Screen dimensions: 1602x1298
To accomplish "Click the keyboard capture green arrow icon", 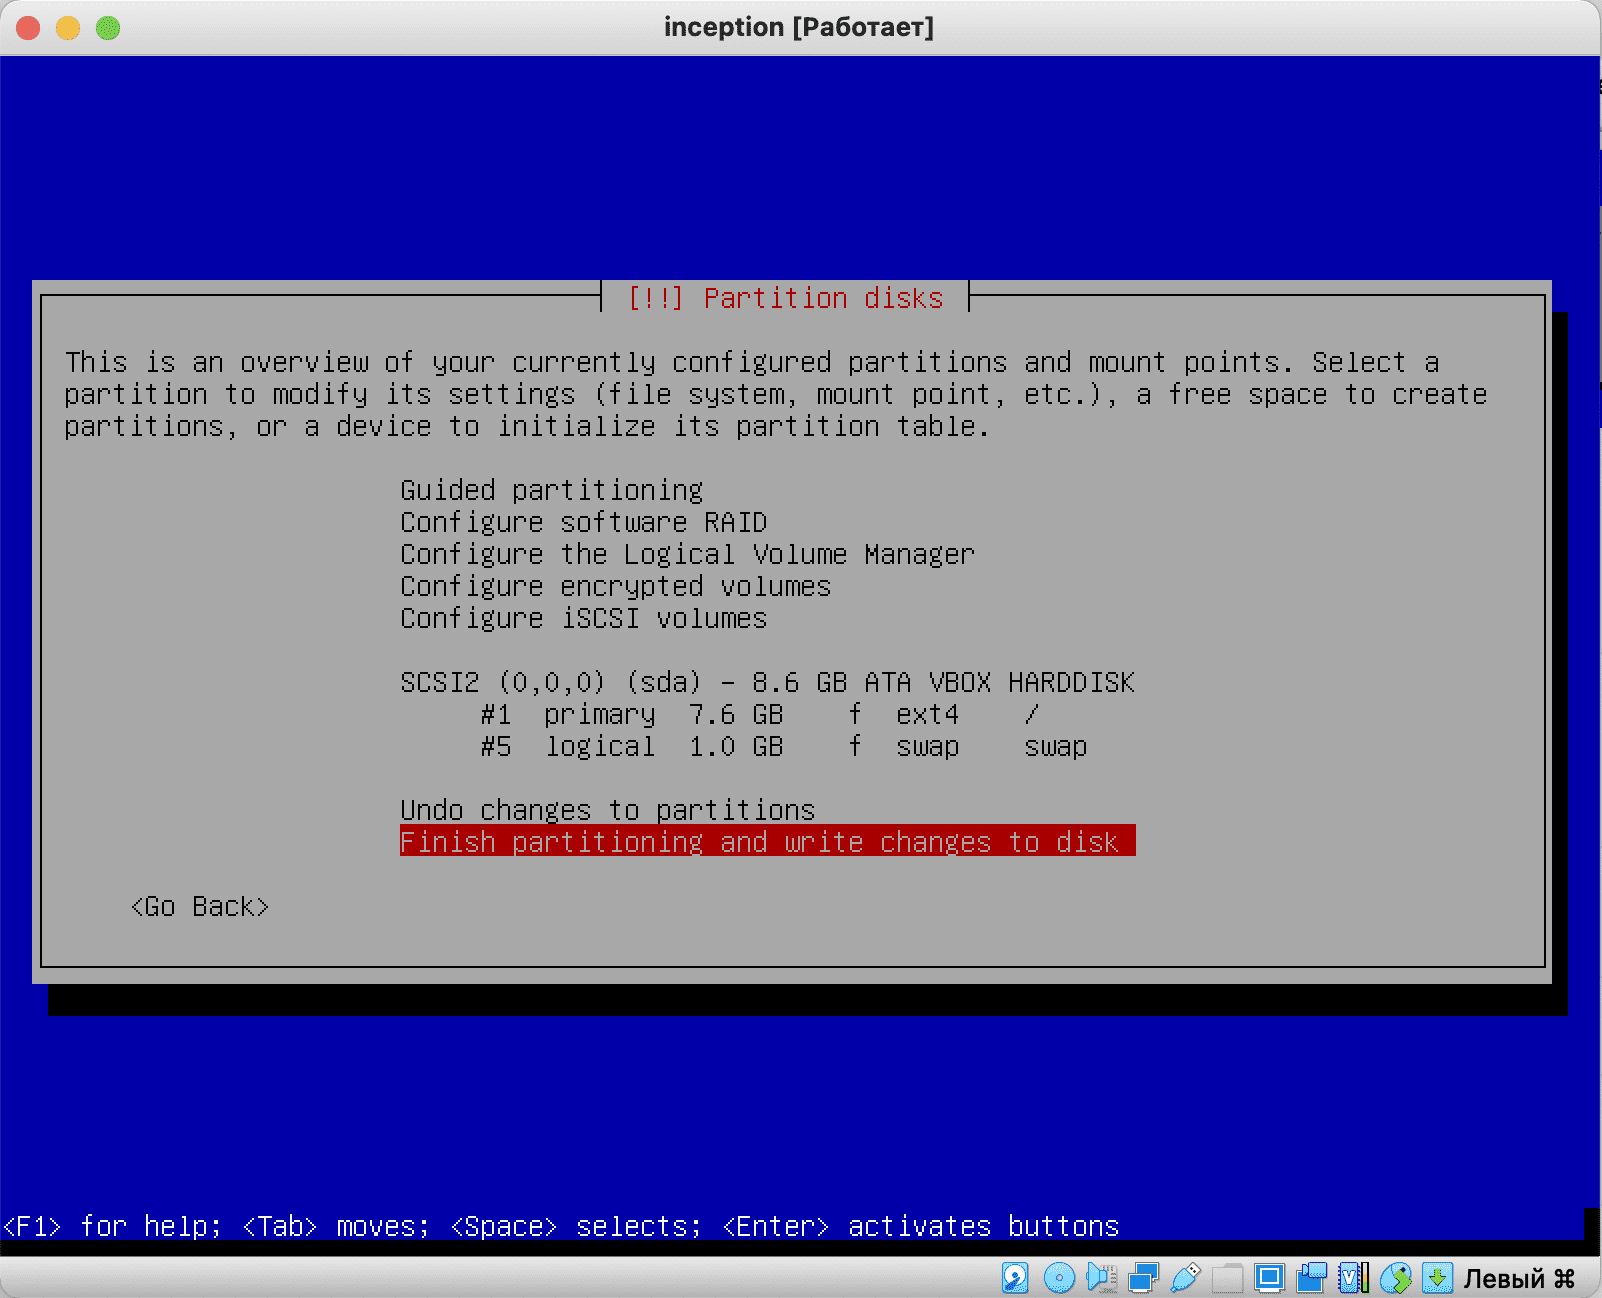I will (1437, 1277).
